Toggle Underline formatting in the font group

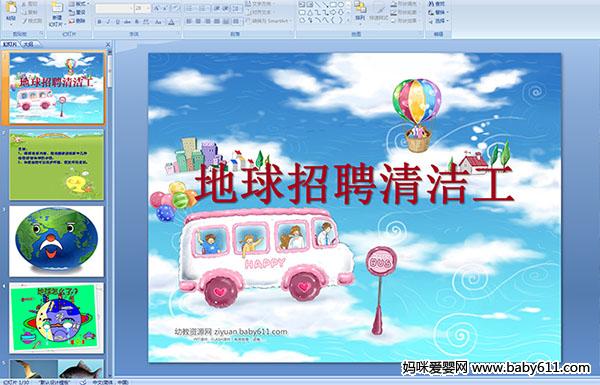pyautogui.click(x=117, y=22)
